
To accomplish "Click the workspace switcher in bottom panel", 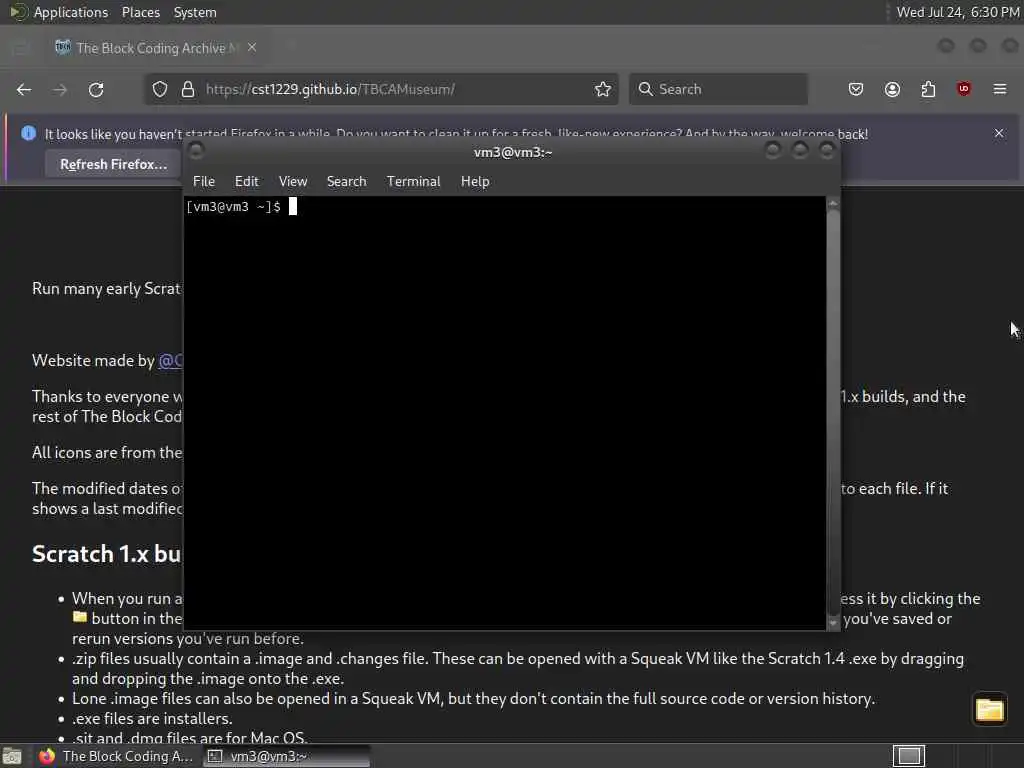I will (x=908, y=756).
